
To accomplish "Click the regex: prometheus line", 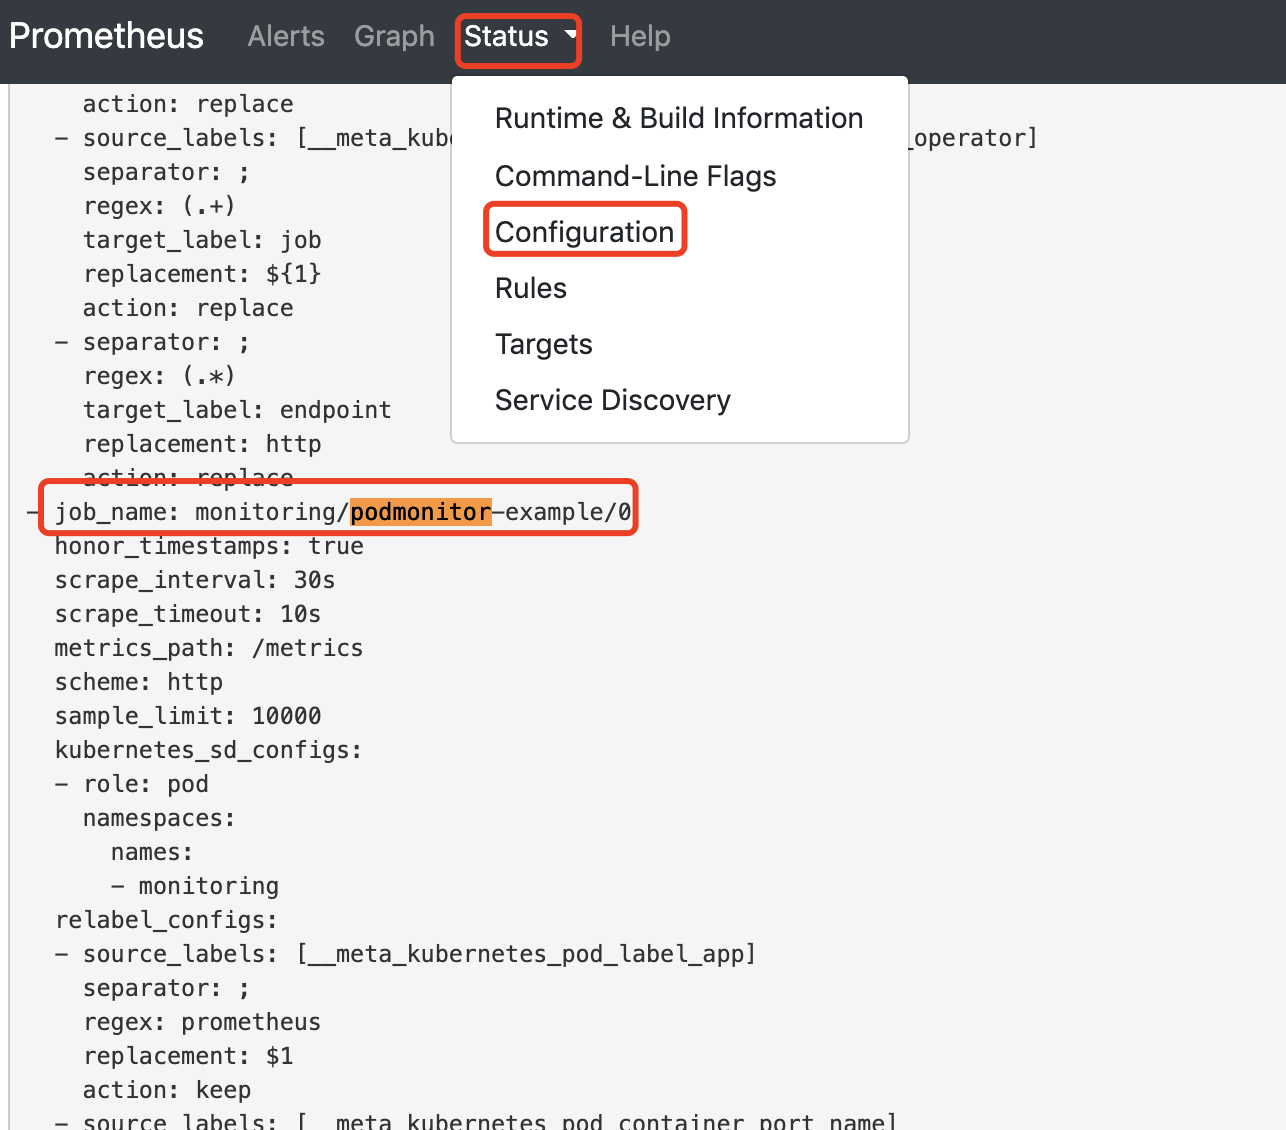I will tap(201, 1022).
